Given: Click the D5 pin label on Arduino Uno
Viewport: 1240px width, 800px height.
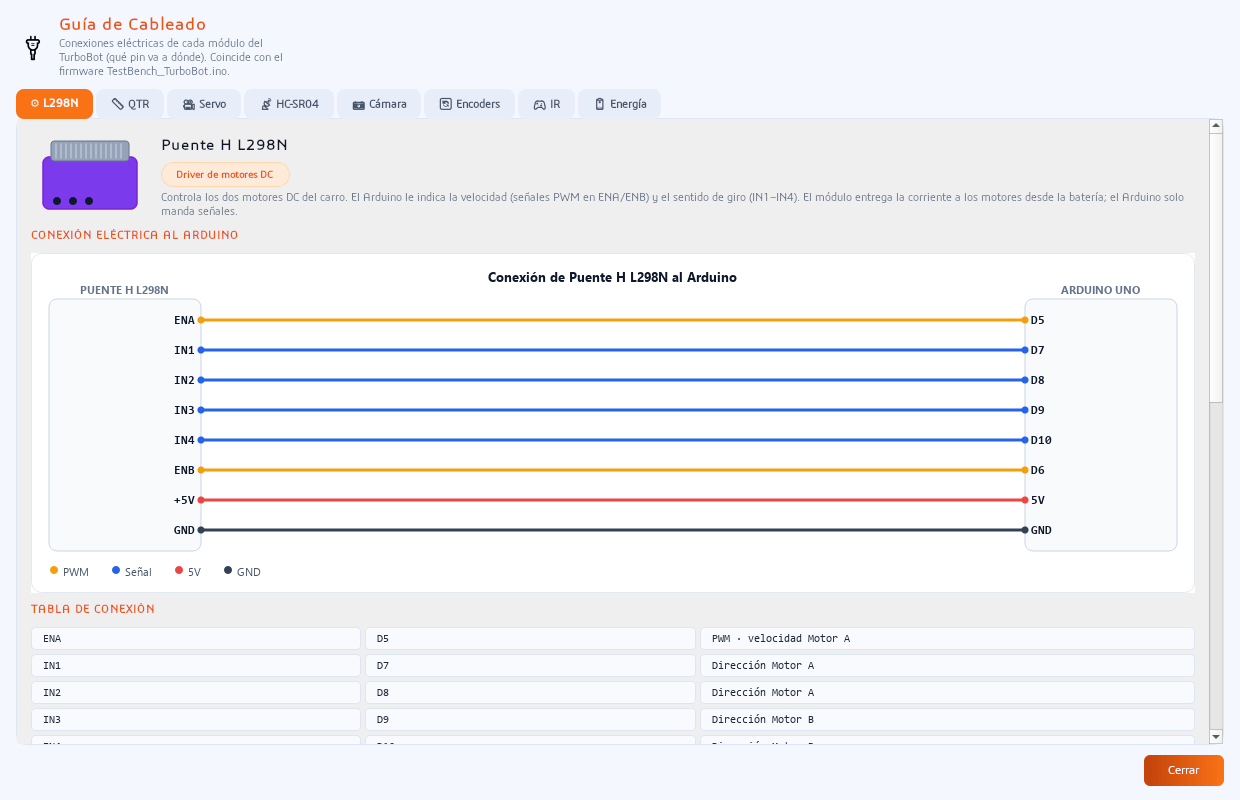Looking at the screenshot, I should [x=1037, y=320].
